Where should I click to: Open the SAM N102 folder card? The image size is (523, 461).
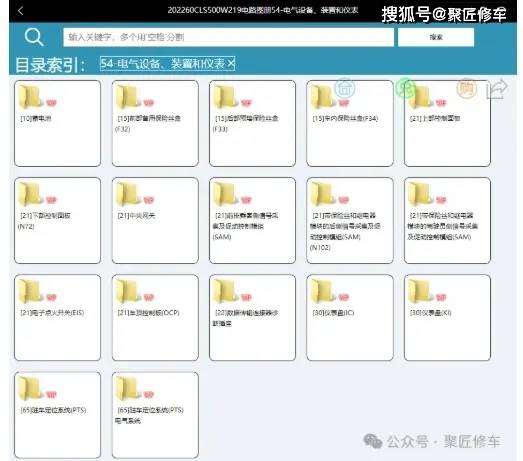point(350,220)
